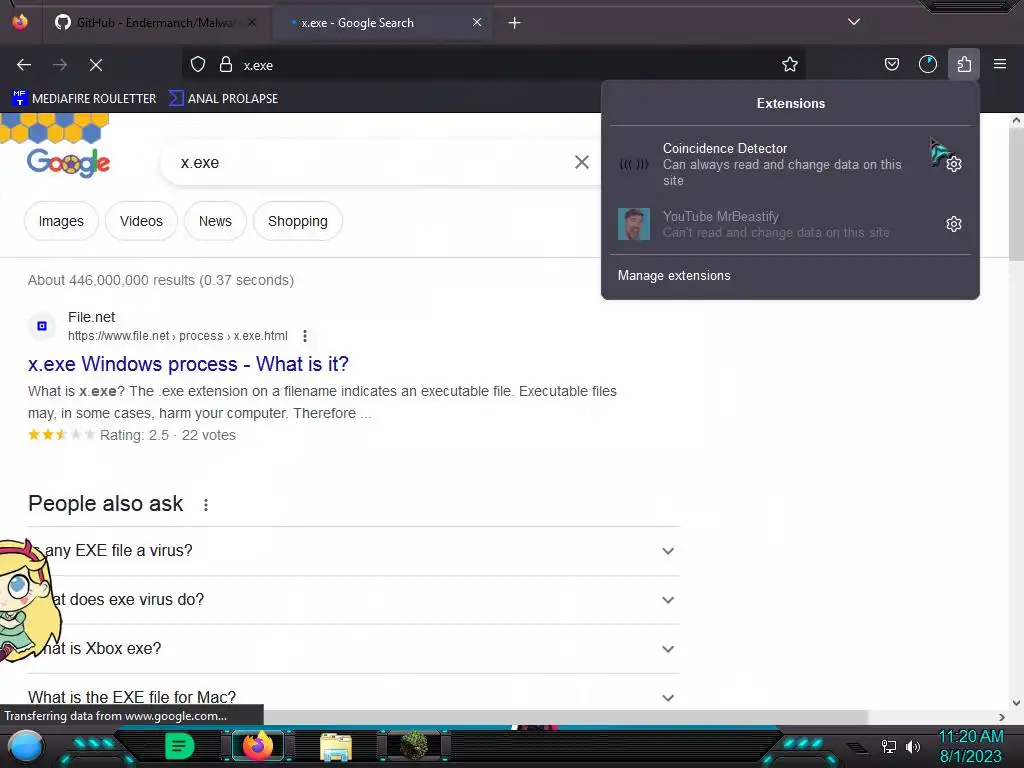Click the Google search input field
Image resolution: width=1024 pixels, height=768 pixels.
pos(372,163)
